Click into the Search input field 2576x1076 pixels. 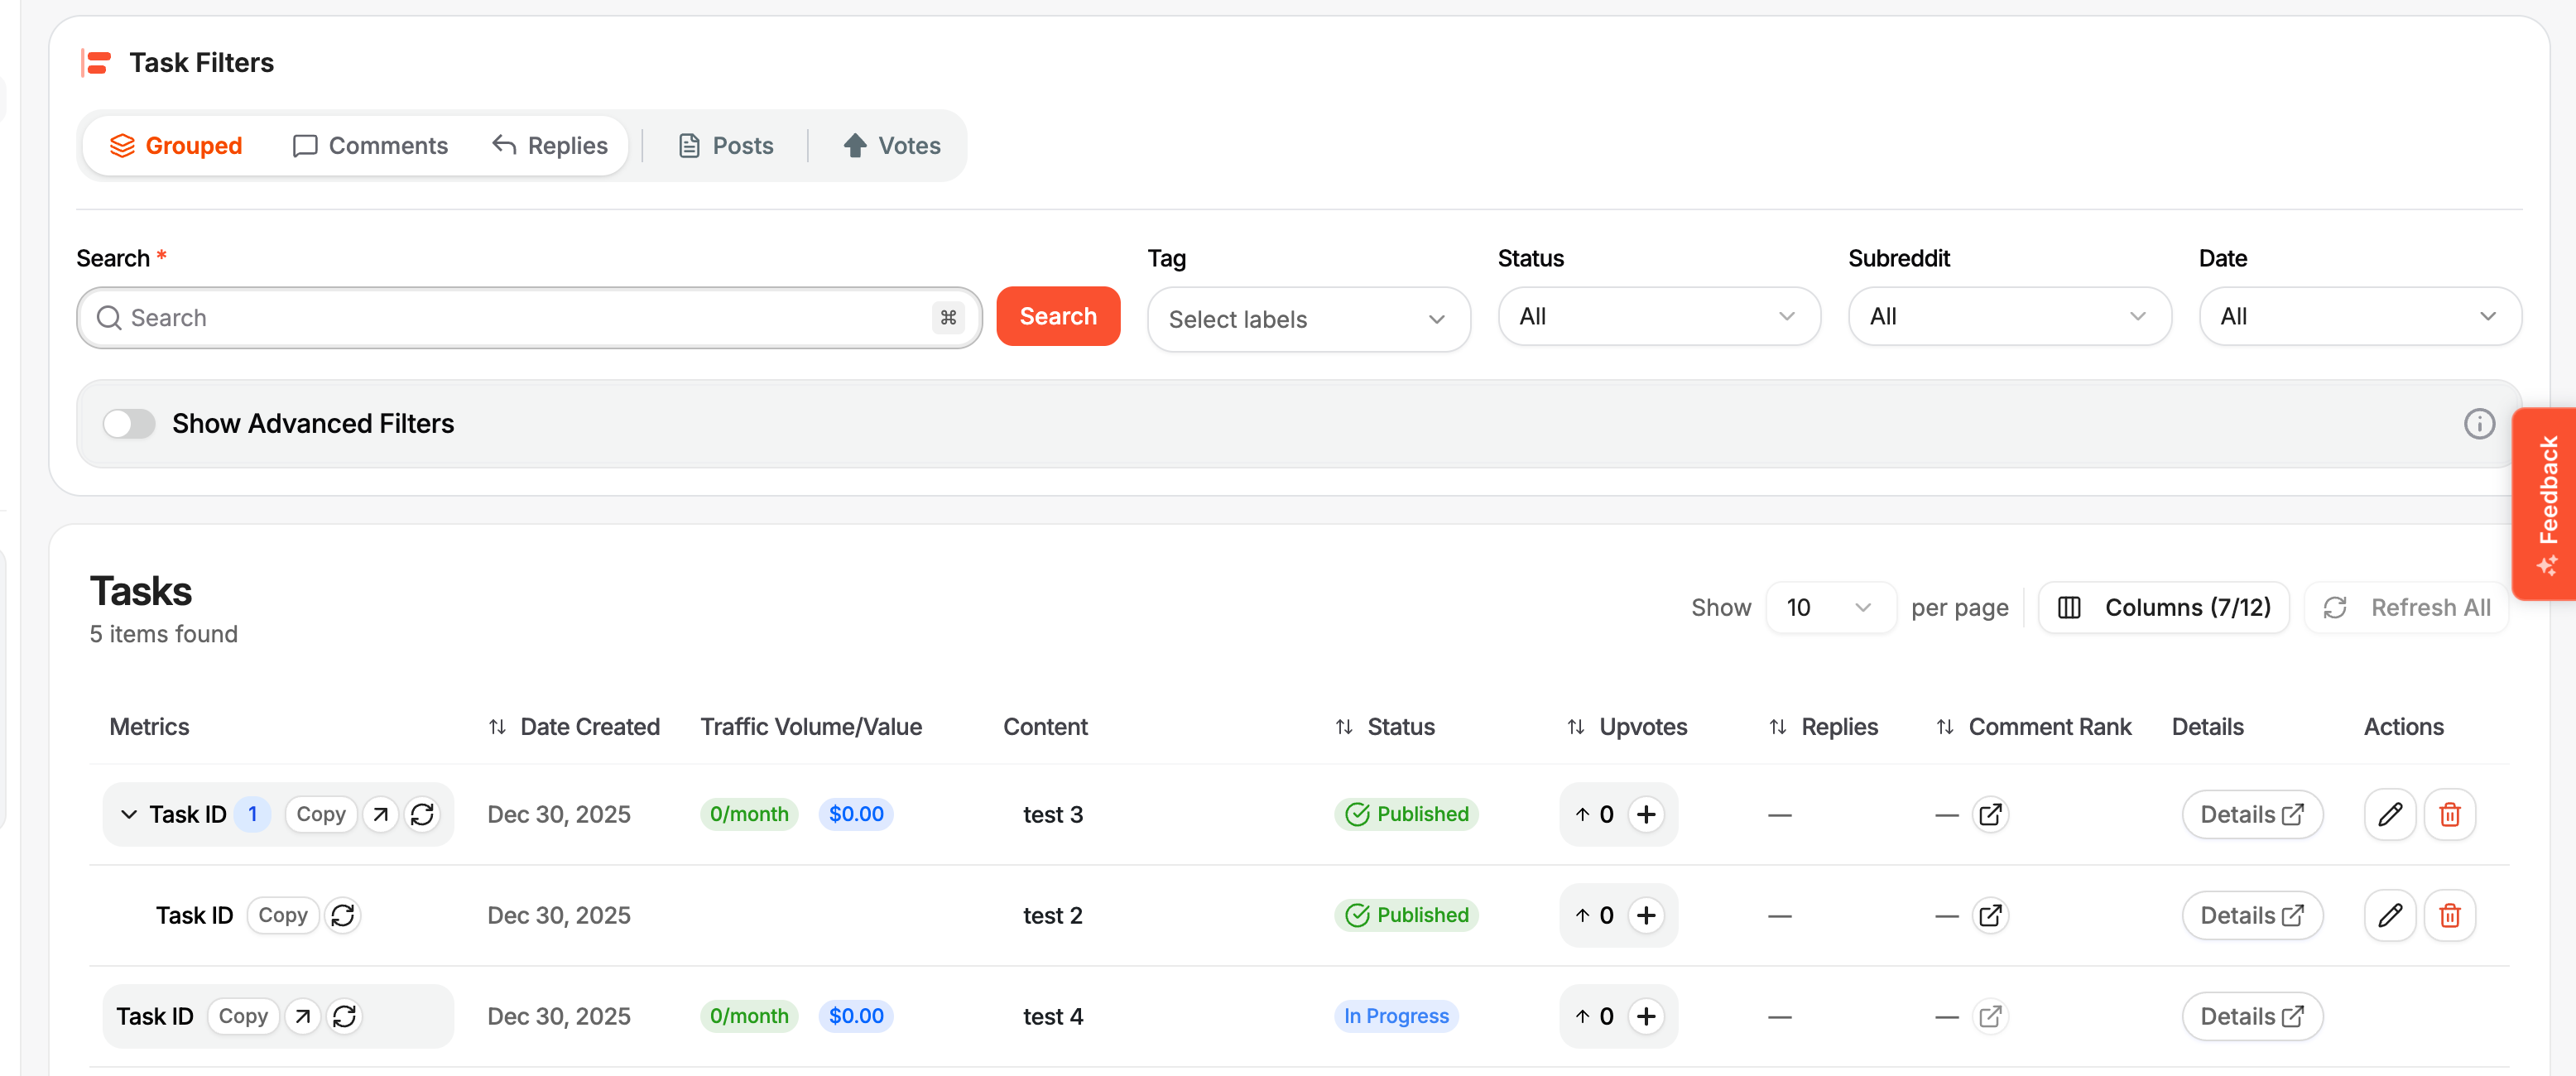pos(520,318)
